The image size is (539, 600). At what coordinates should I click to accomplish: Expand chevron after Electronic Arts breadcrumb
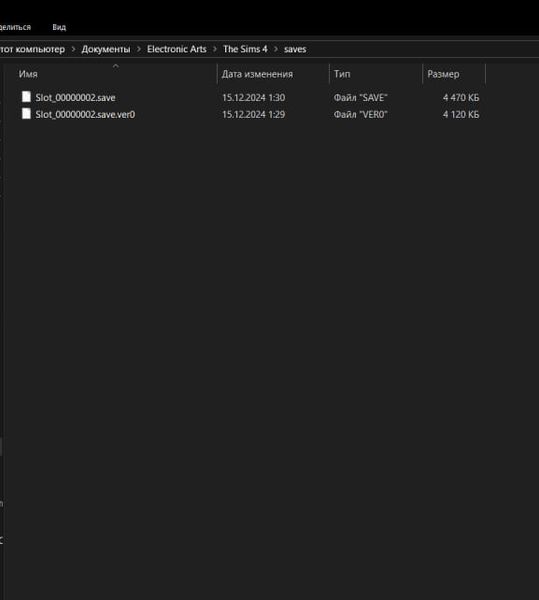[x=215, y=49]
